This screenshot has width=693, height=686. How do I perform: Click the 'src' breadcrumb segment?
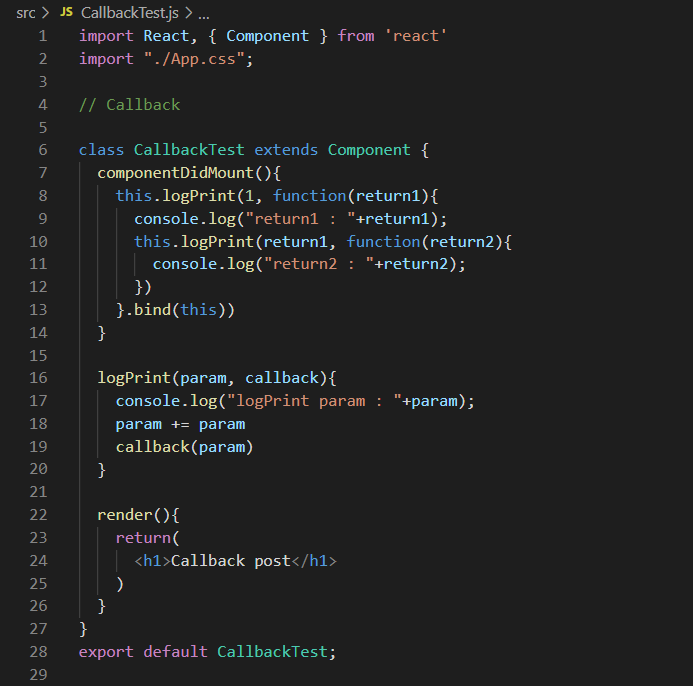26,13
